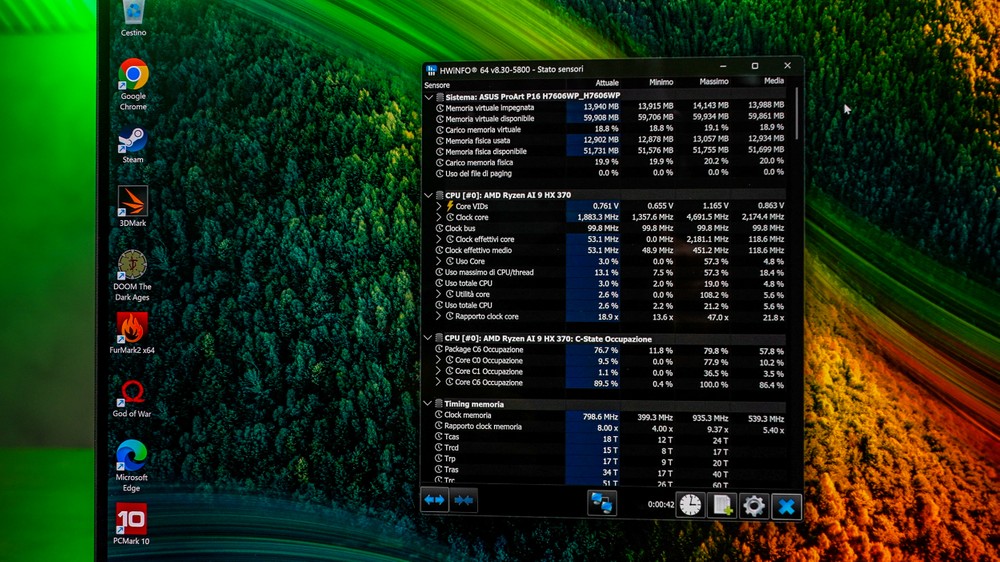Expand the Core VIDs row
Image resolution: width=1000 pixels, height=562 pixels.
click(x=439, y=206)
